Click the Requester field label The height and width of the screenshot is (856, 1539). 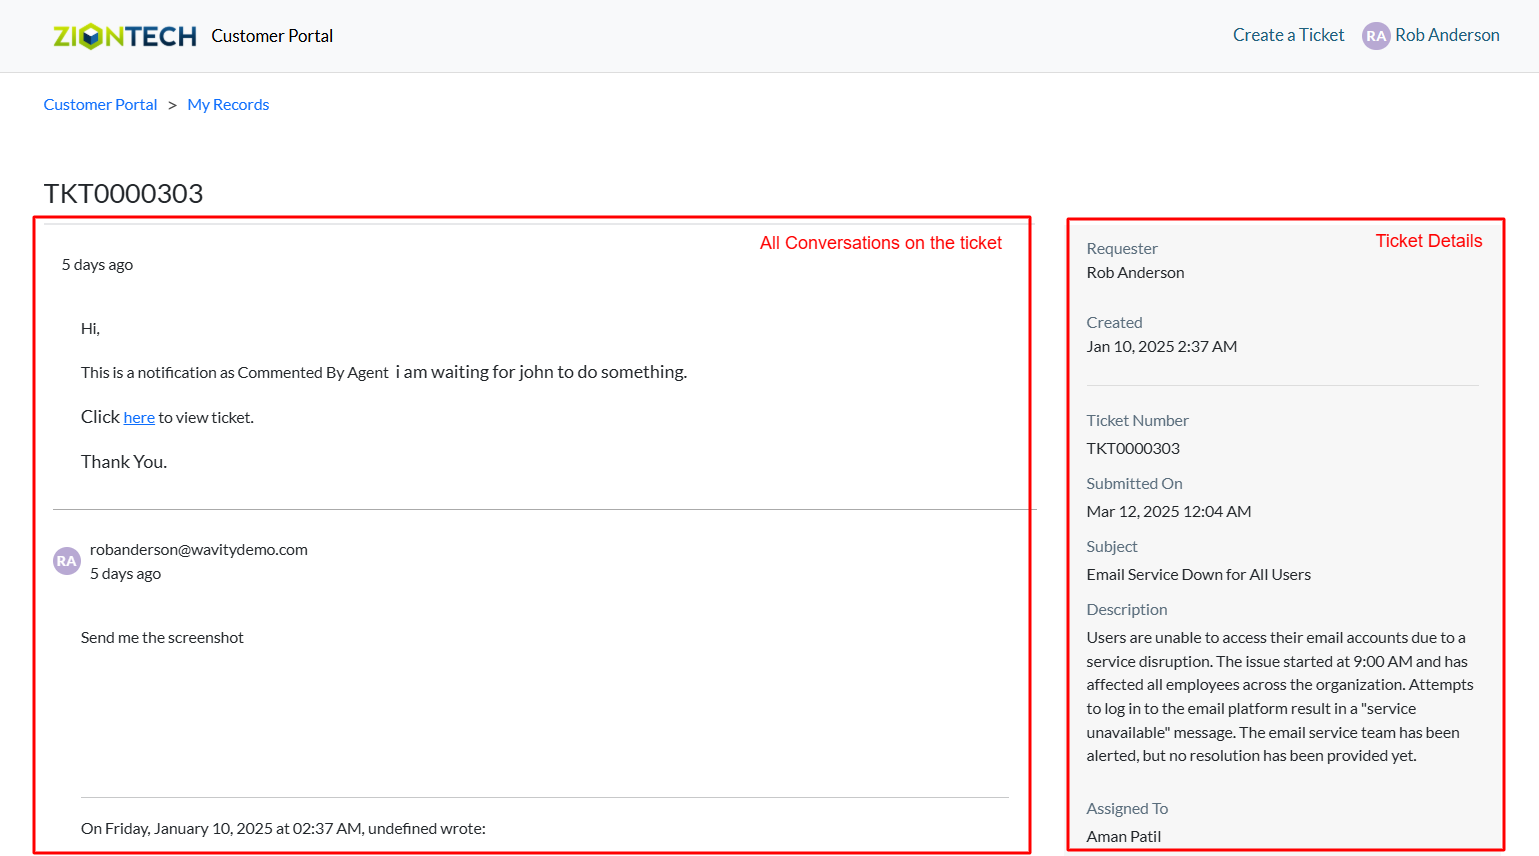point(1122,248)
